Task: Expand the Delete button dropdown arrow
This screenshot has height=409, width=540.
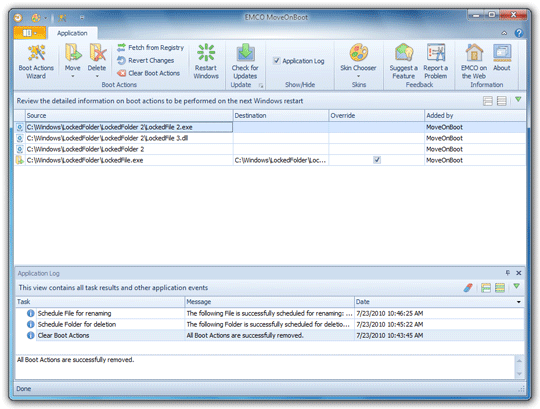Action: 97,76
